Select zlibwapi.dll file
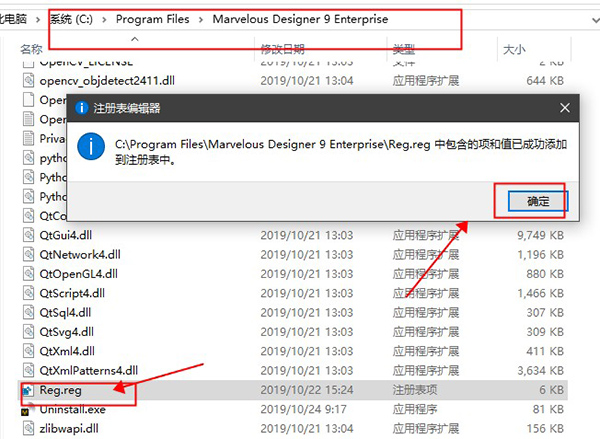Image resolution: width=600 pixels, height=439 pixels. pos(69,429)
